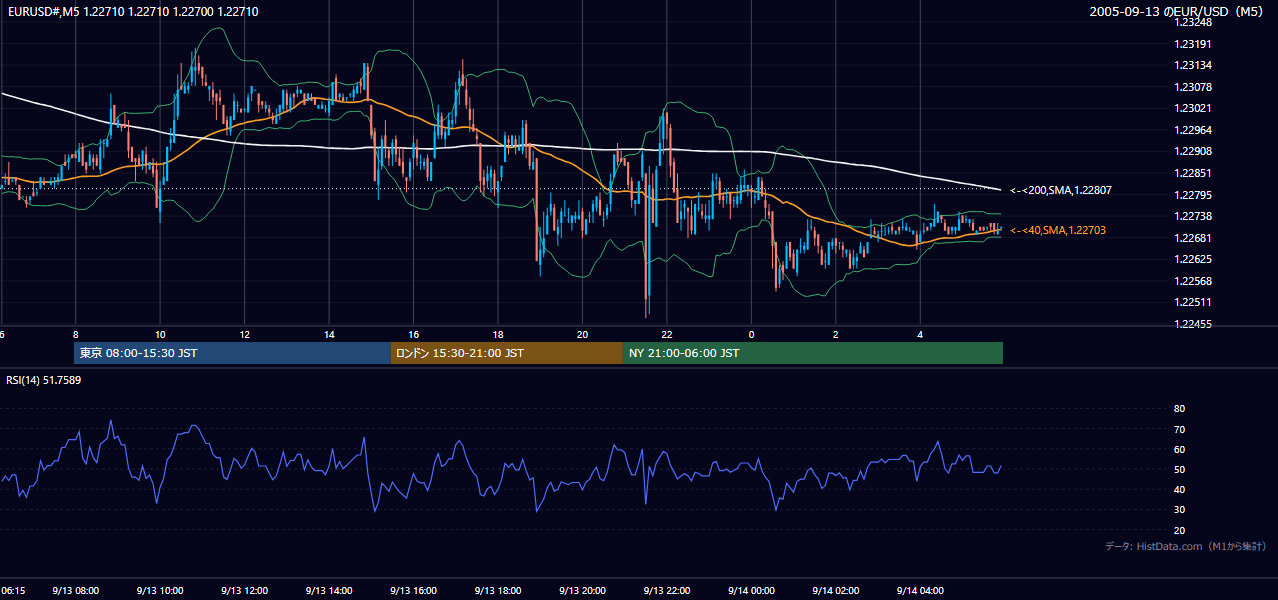This screenshot has width=1278, height=600.
Task: Click price level 1.22455 on the scale
Action: [x=1194, y=324]
